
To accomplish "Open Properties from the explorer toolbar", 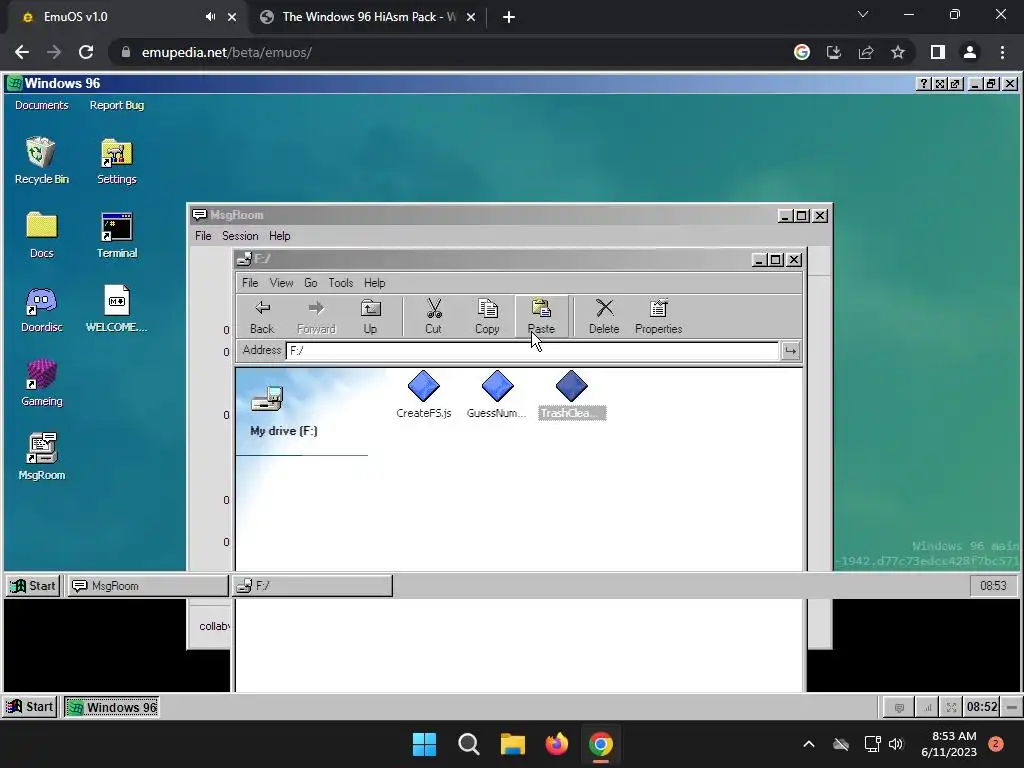I will click(658, 317).
